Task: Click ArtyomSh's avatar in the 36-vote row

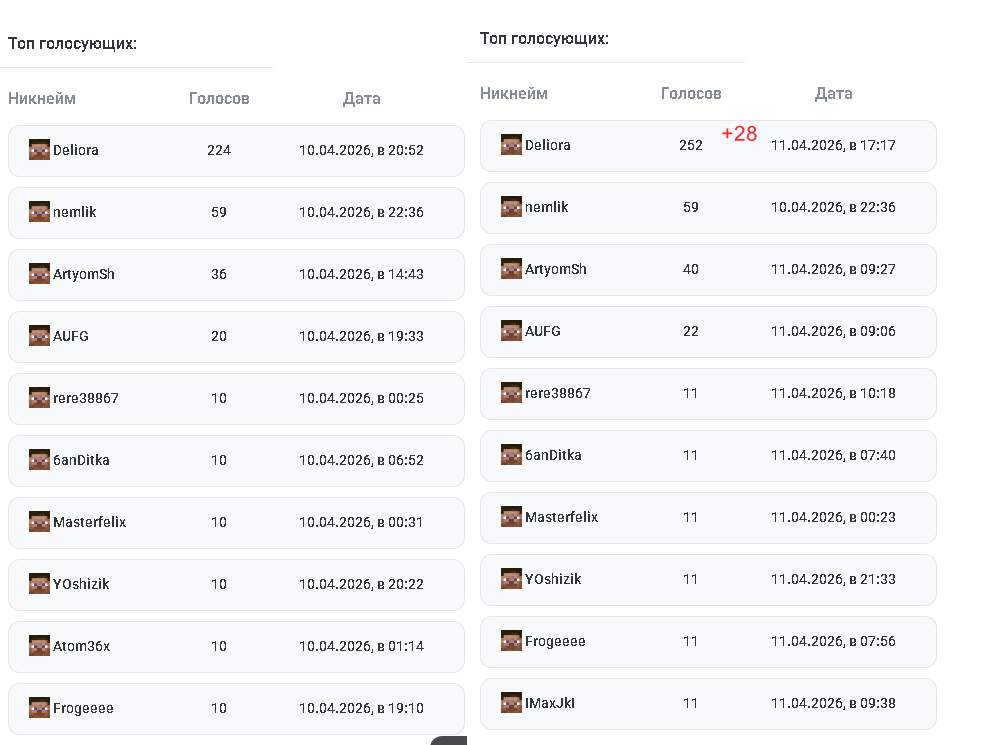Action: pyautogui.click(x=39, y=274)
